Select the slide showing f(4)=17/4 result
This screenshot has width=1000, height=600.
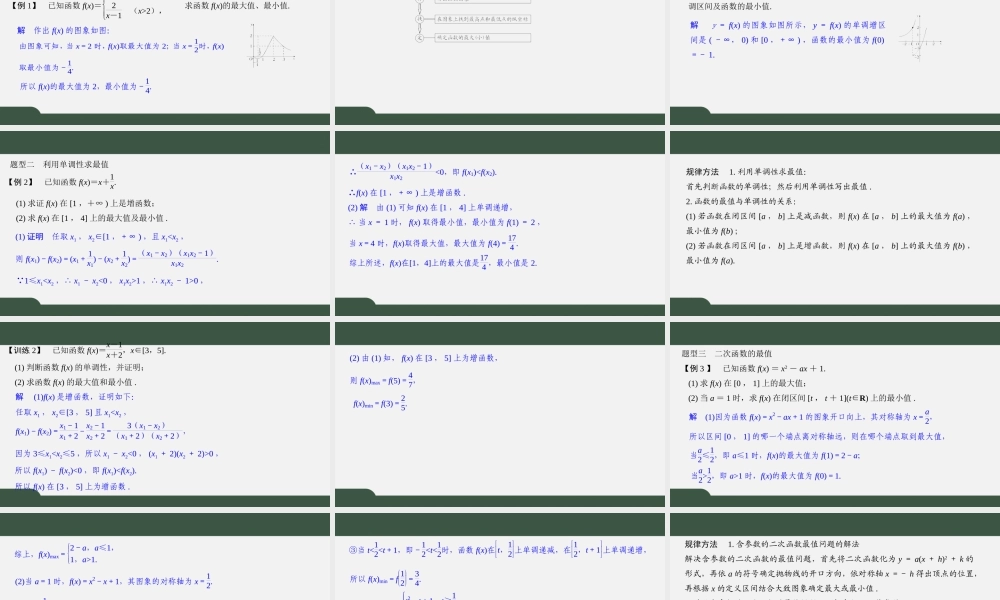(500, 230)
